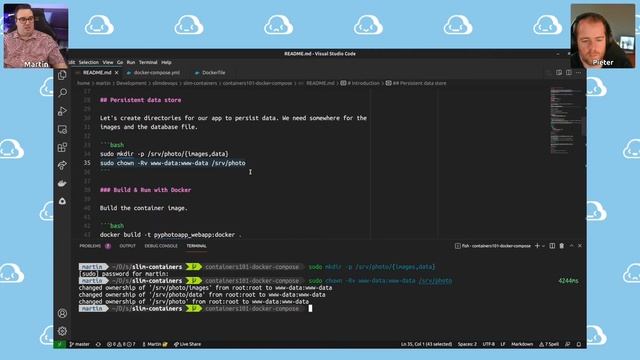Open problems count in status bar
The height and width of the screenshot is (360, 640).
[x=121, y=344]
